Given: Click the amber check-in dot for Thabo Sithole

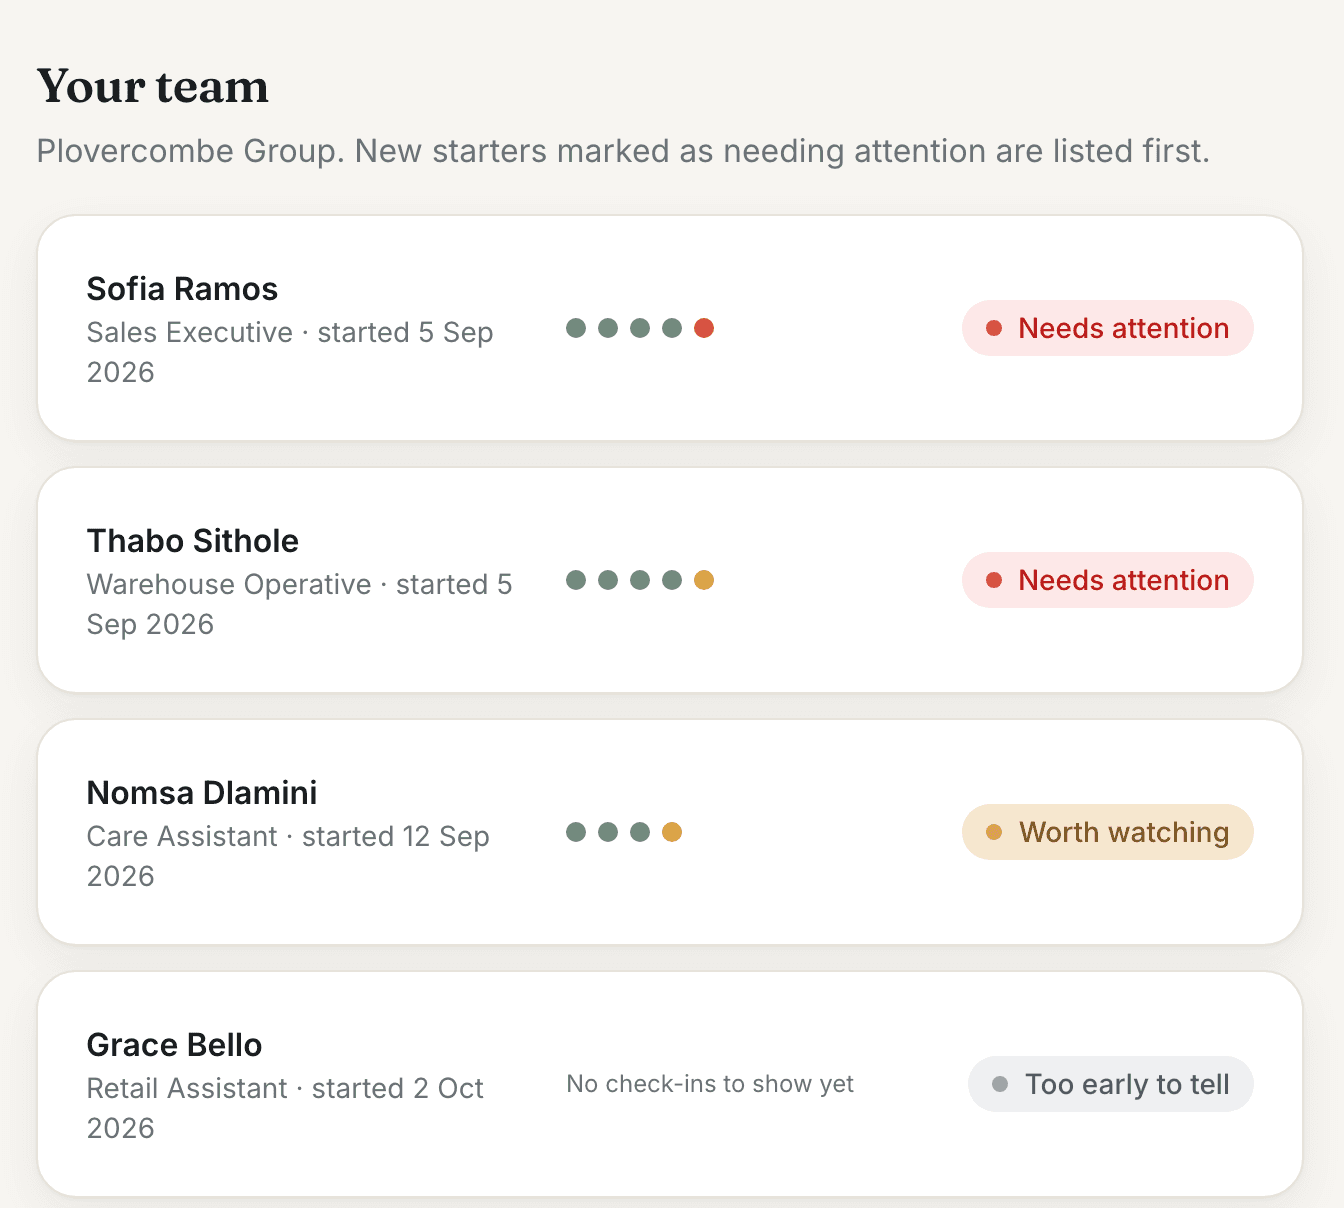Looking at the screenshot, I should [x=704, y=580].
